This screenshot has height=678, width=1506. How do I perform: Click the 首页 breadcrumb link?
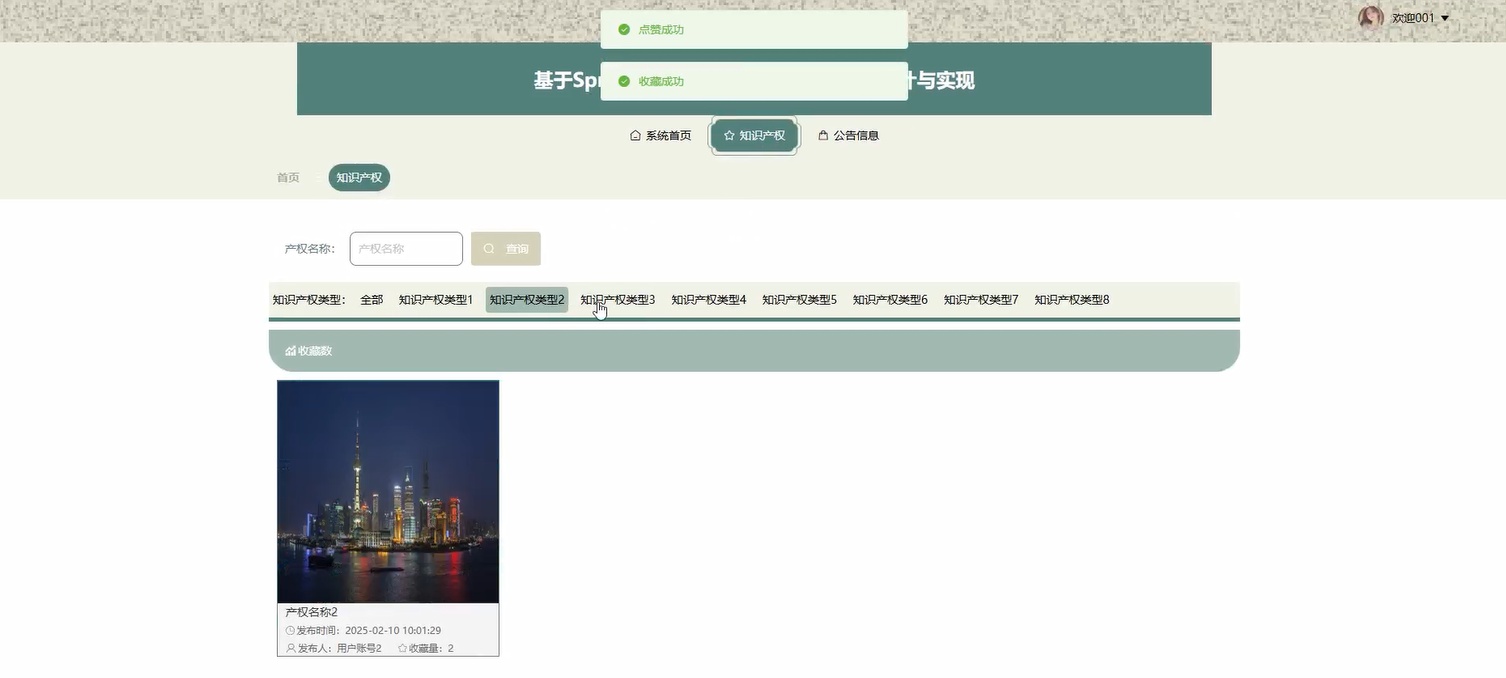click(287, 177)
